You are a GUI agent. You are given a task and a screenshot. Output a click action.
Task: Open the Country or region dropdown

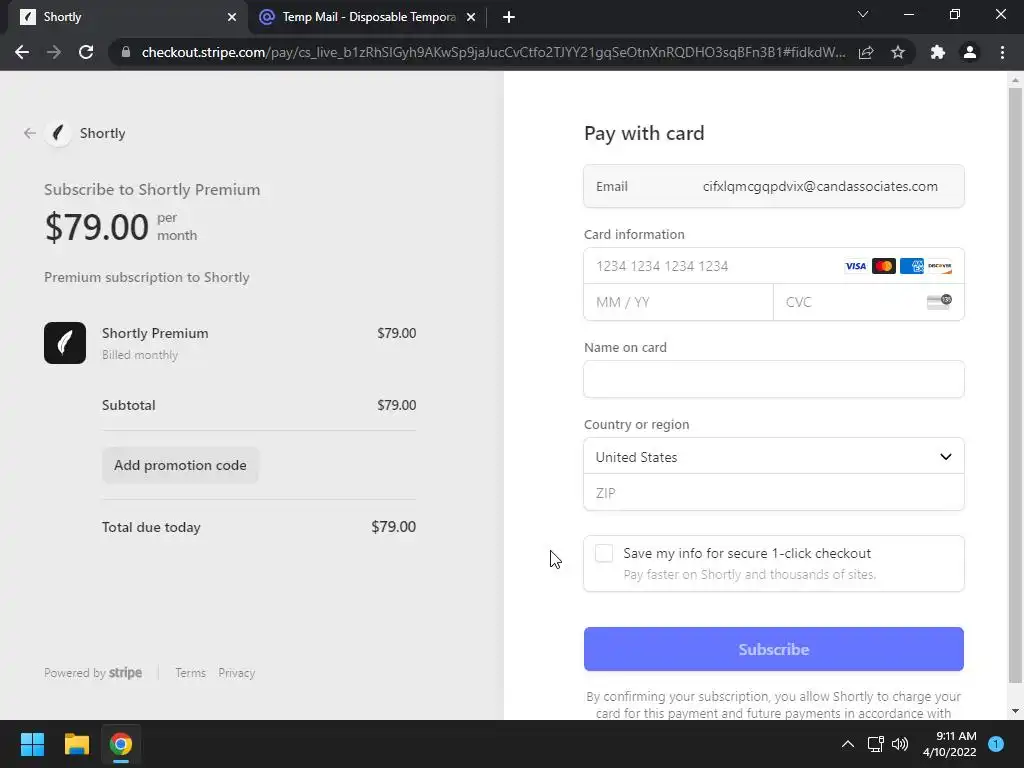click(773, 457)
